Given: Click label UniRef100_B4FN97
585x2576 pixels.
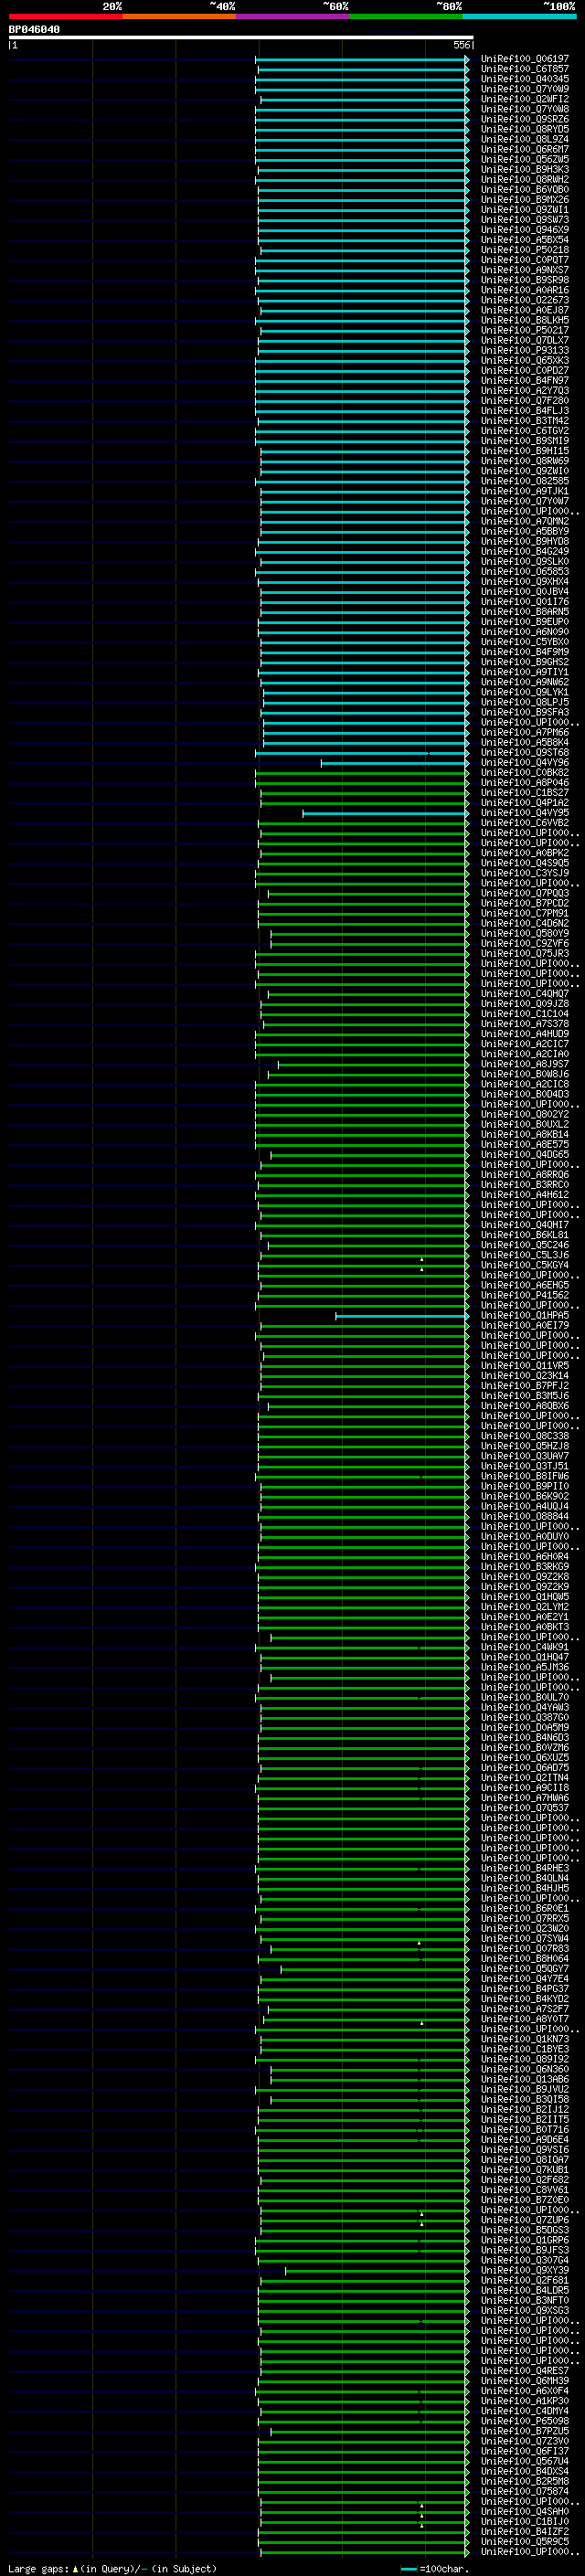Looking at the screenshot, I should coord(525,381).
